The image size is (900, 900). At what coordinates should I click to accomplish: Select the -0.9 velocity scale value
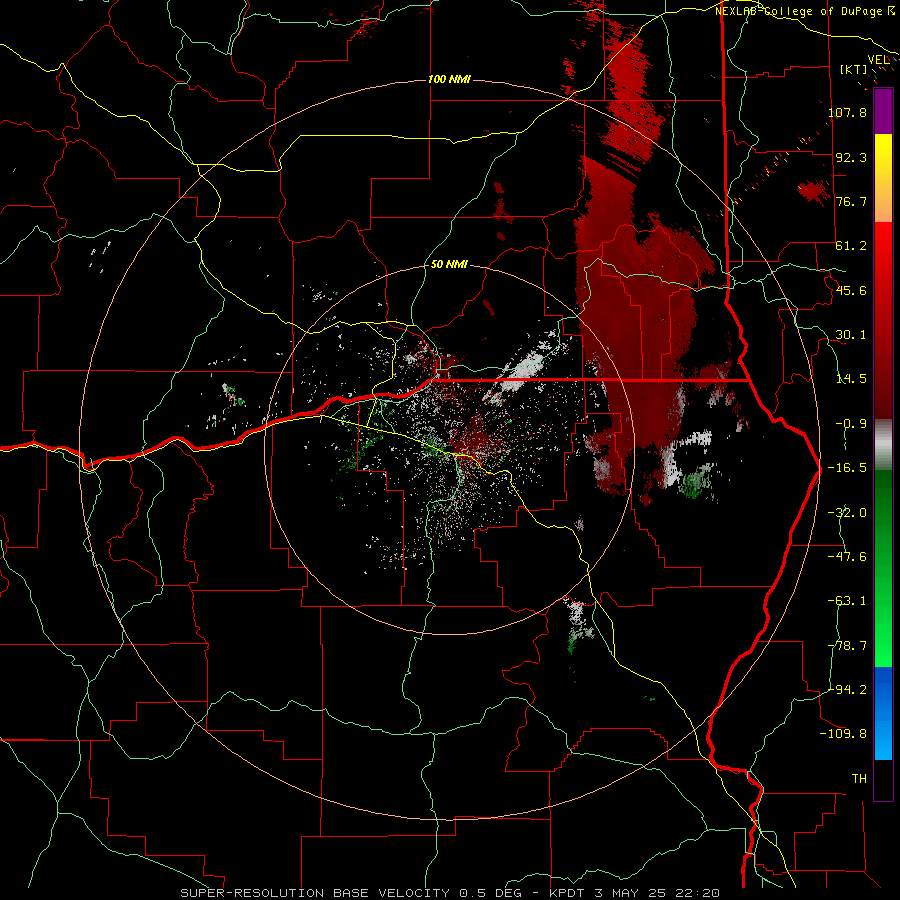(851, 424)
